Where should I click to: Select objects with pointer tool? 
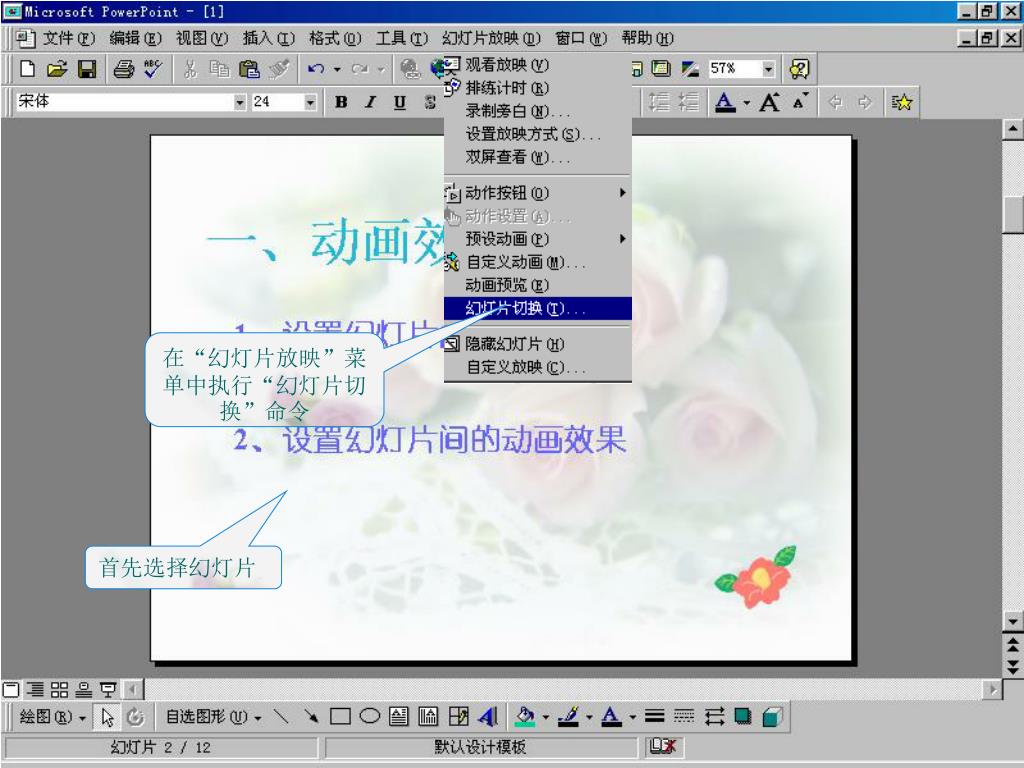108,717
